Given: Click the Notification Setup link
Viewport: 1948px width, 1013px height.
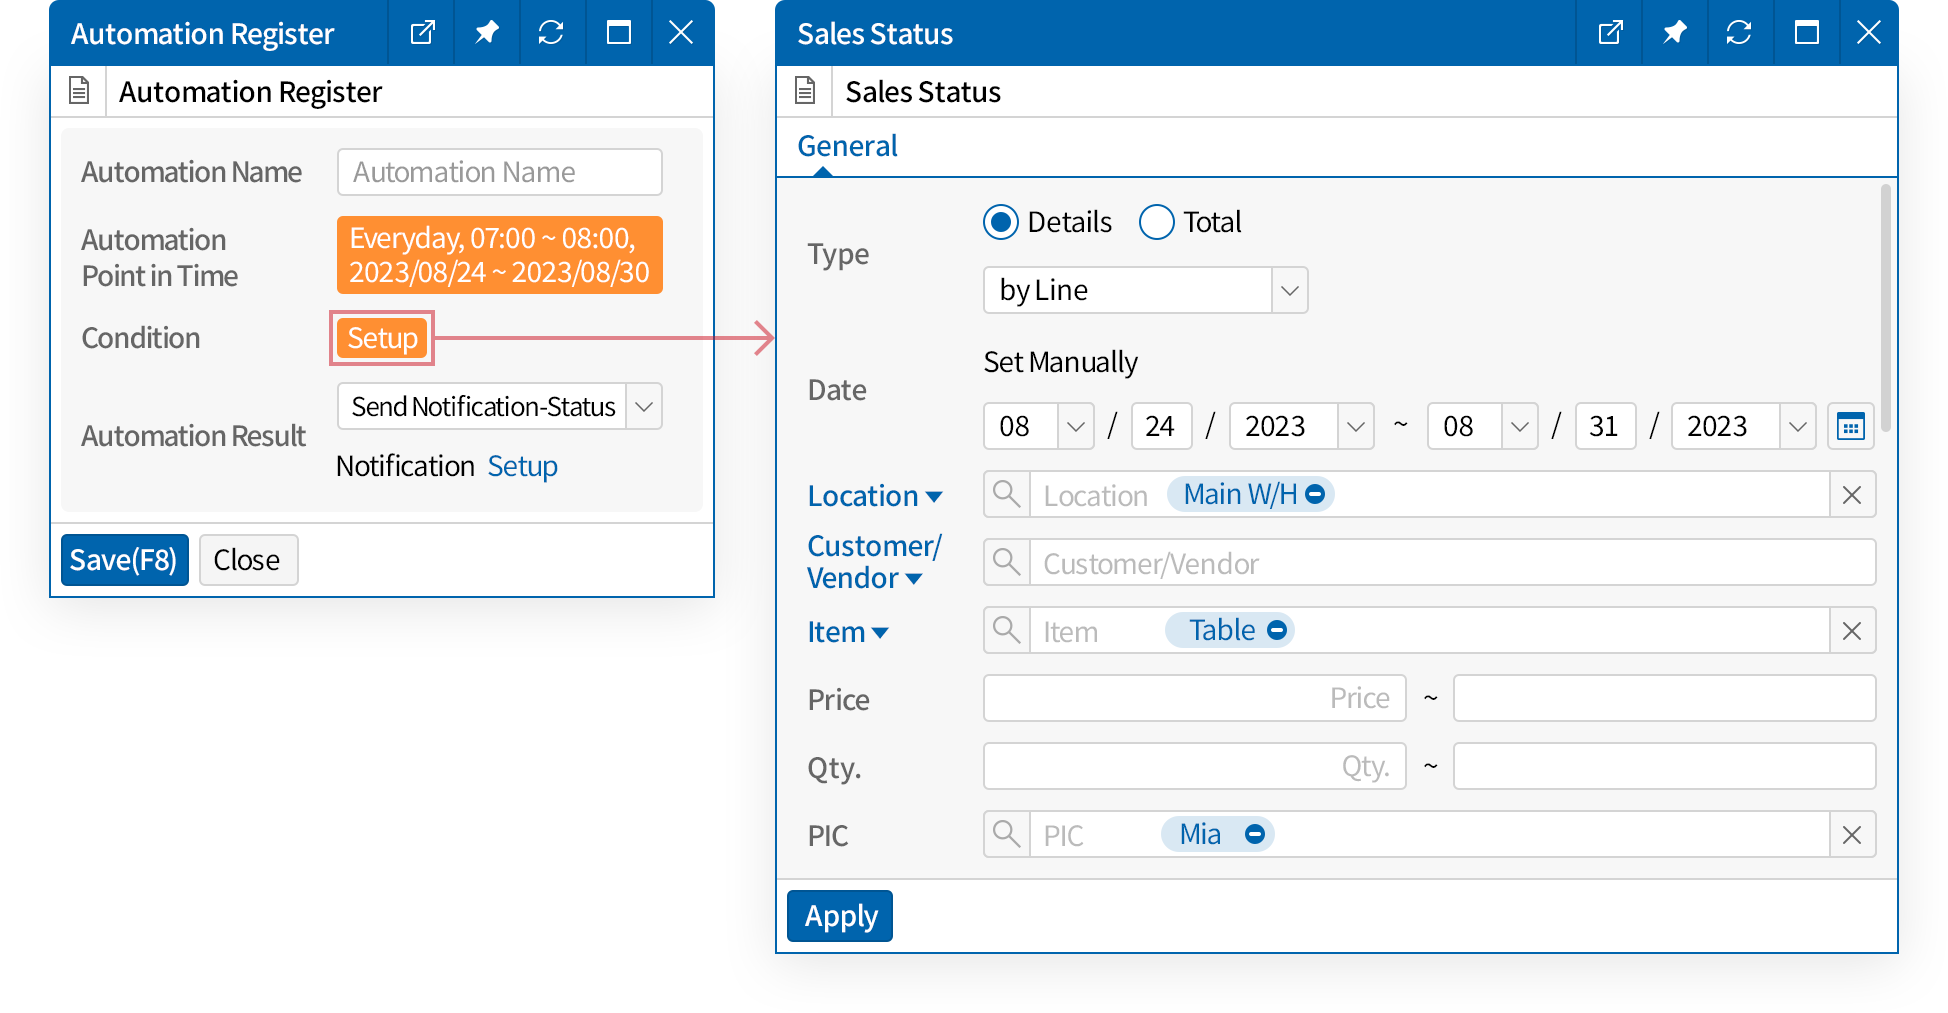Looking at the screenshot, I should pyautogui.click(x=522, y=467).
